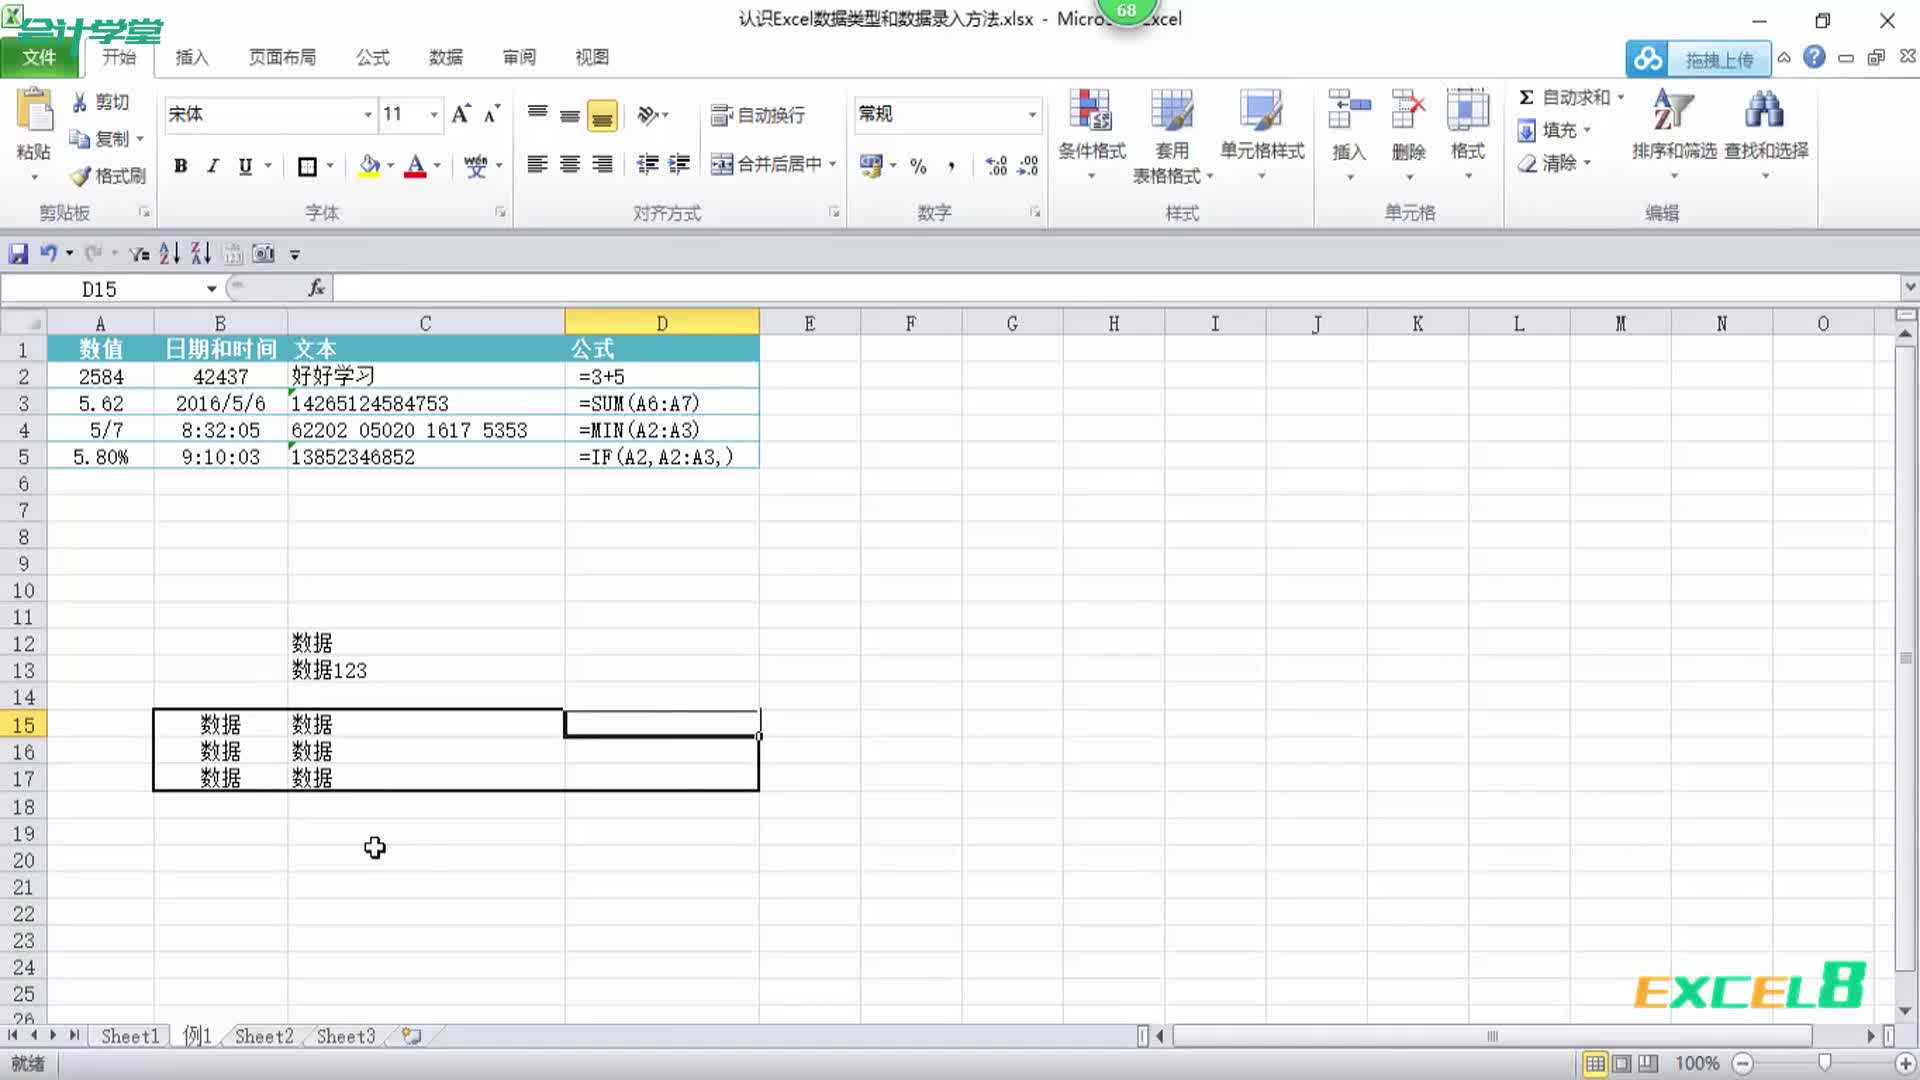Switch to the 公式 (Formulas) ribbon tab
Screen dimensions: 1920x1080
[372, 57]
